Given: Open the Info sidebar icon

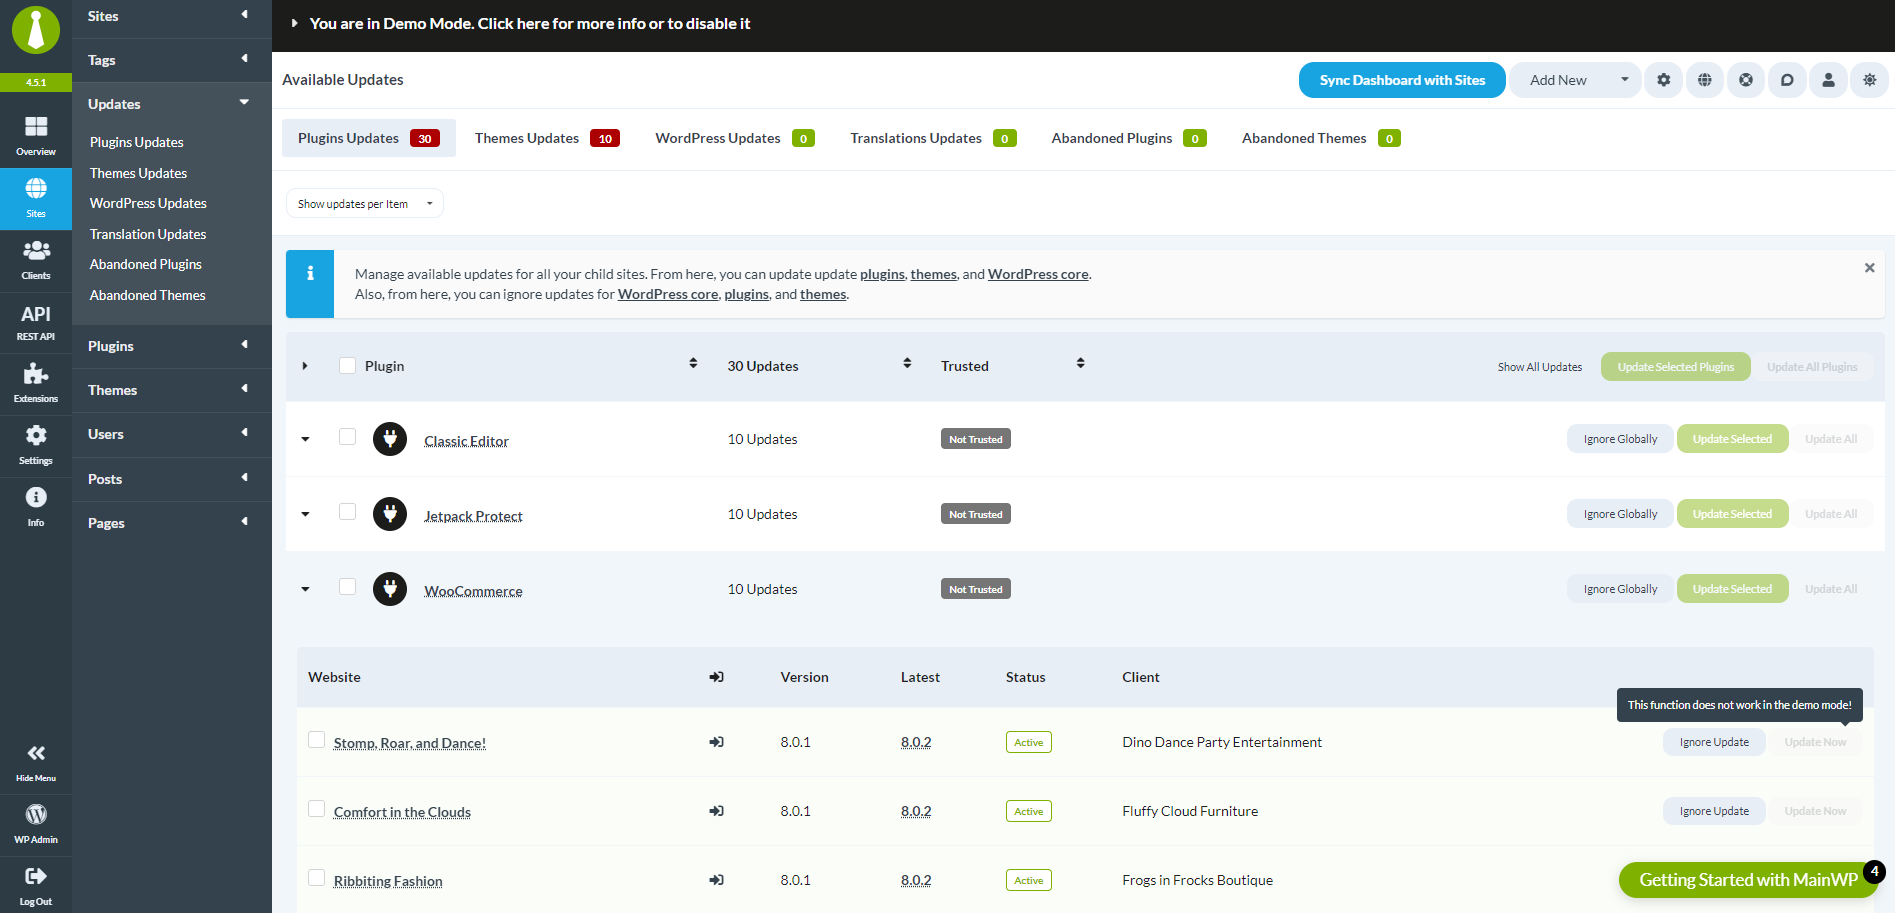Looking at the screenshot, I should (36, 508).
